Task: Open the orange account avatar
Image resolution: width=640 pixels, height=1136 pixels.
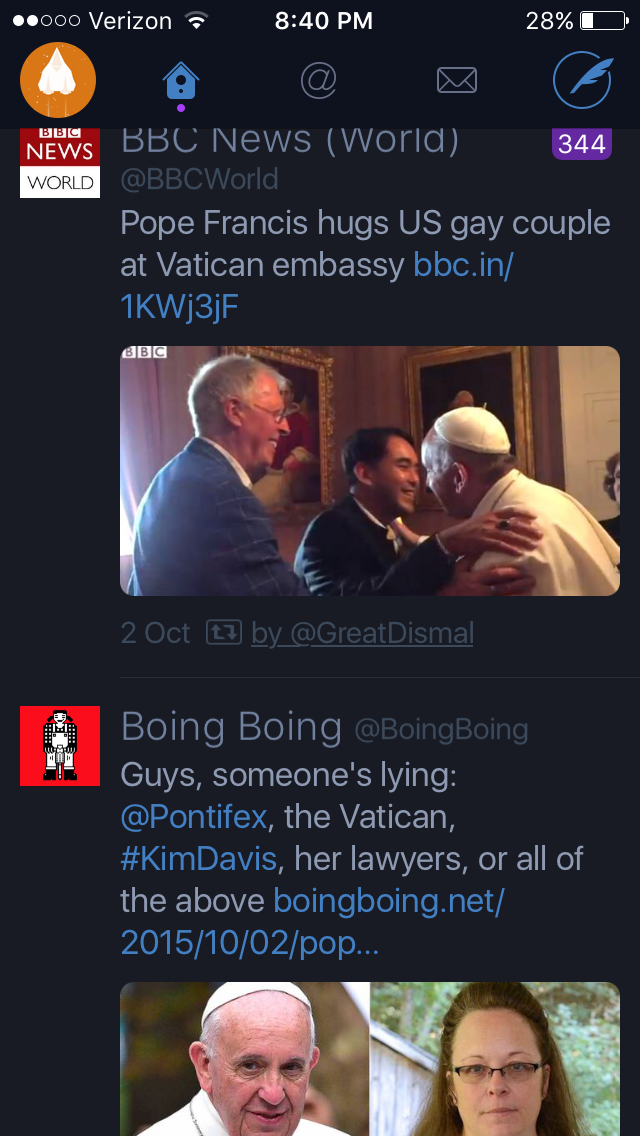Action: 58,80
